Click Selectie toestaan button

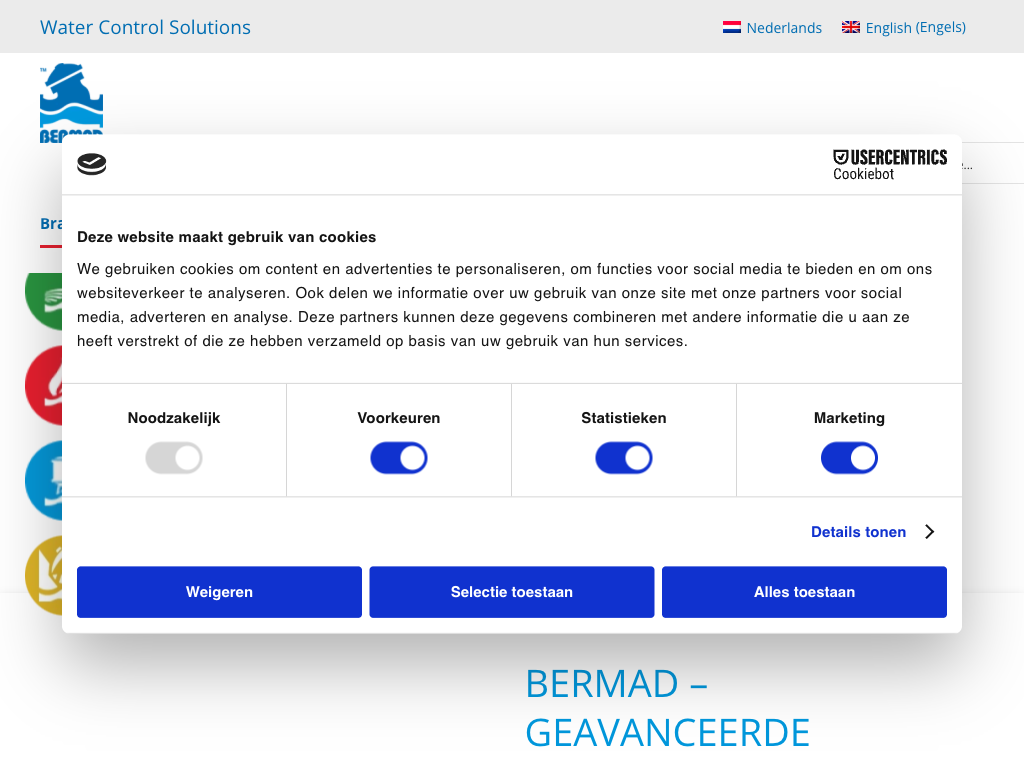pos(512,592)
